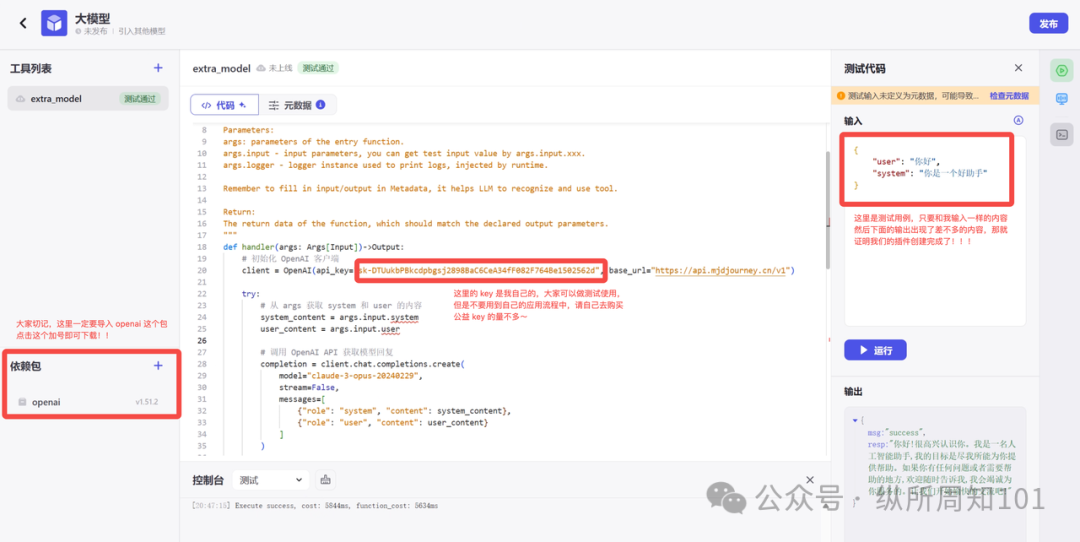Clear console with the broom icon
Image resolution: width=1080 pixels, height=542 pixels.
326,480
